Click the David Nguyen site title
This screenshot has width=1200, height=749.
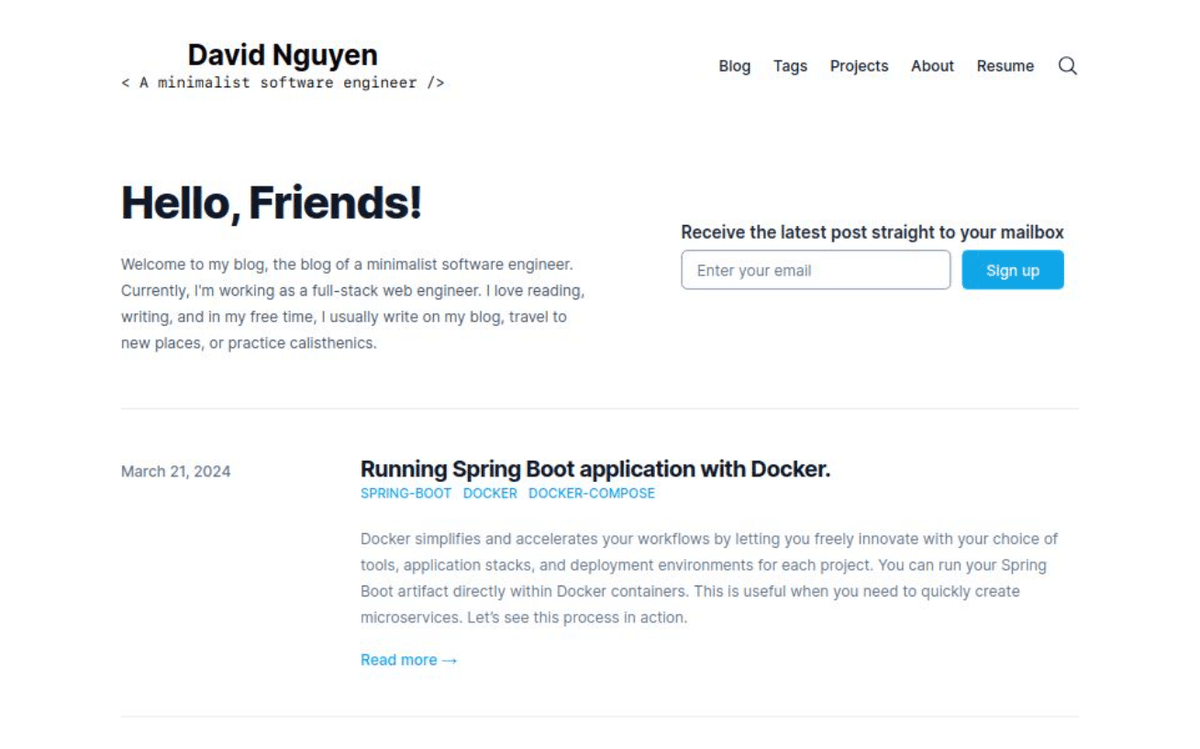tap(282, 54)
